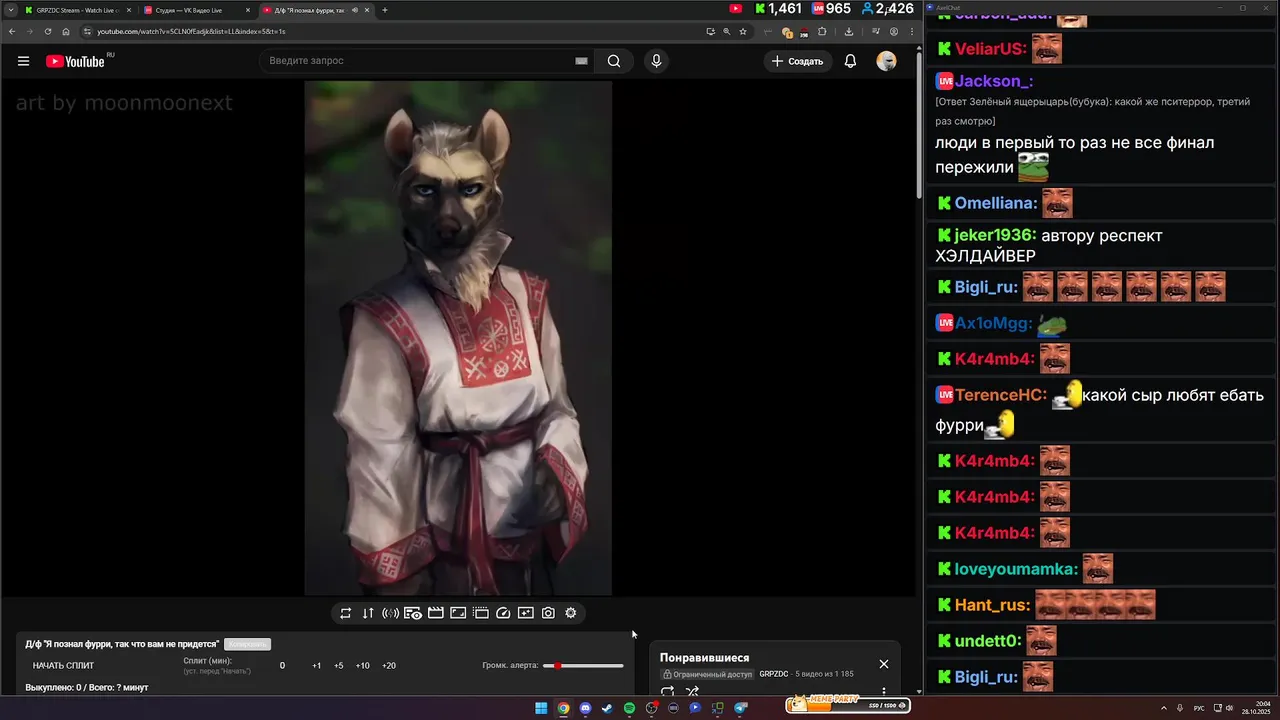Click the reverse playlist arrows icon

(x=368, y=613)
